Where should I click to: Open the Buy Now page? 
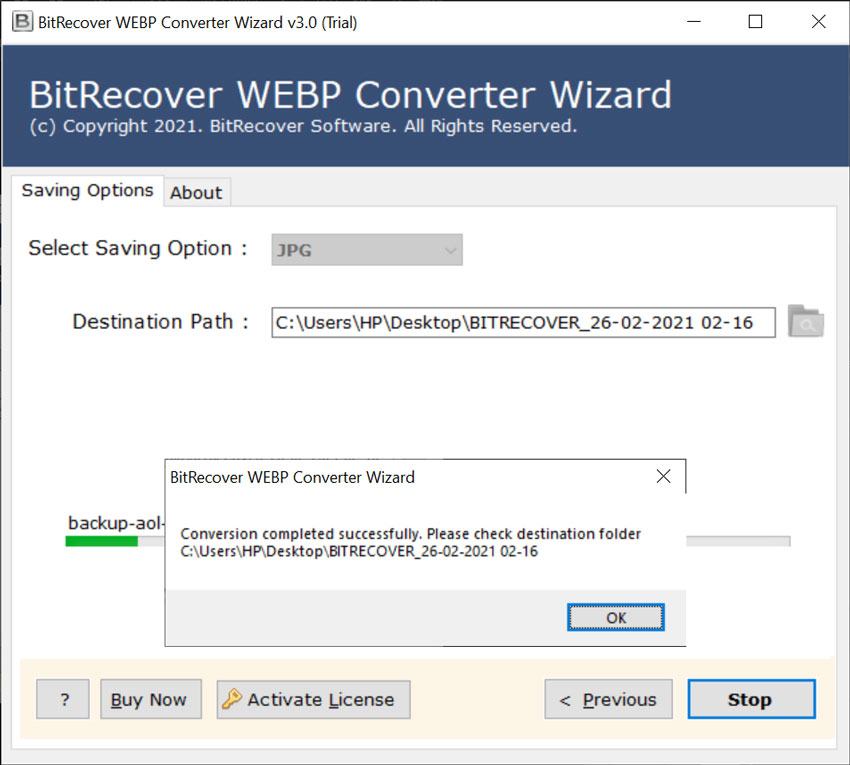(x=151, y=699)
